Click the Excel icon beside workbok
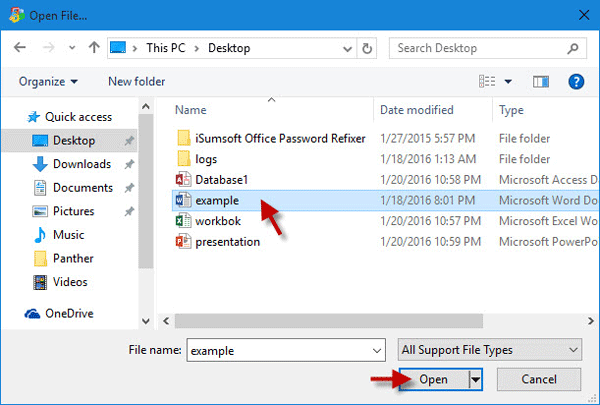600x405 pixels. [x=183, y=221]
